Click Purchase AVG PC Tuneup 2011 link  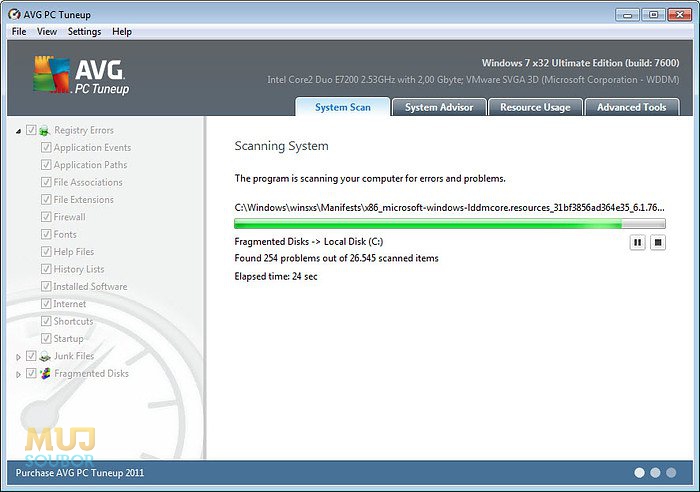(80, 473)
